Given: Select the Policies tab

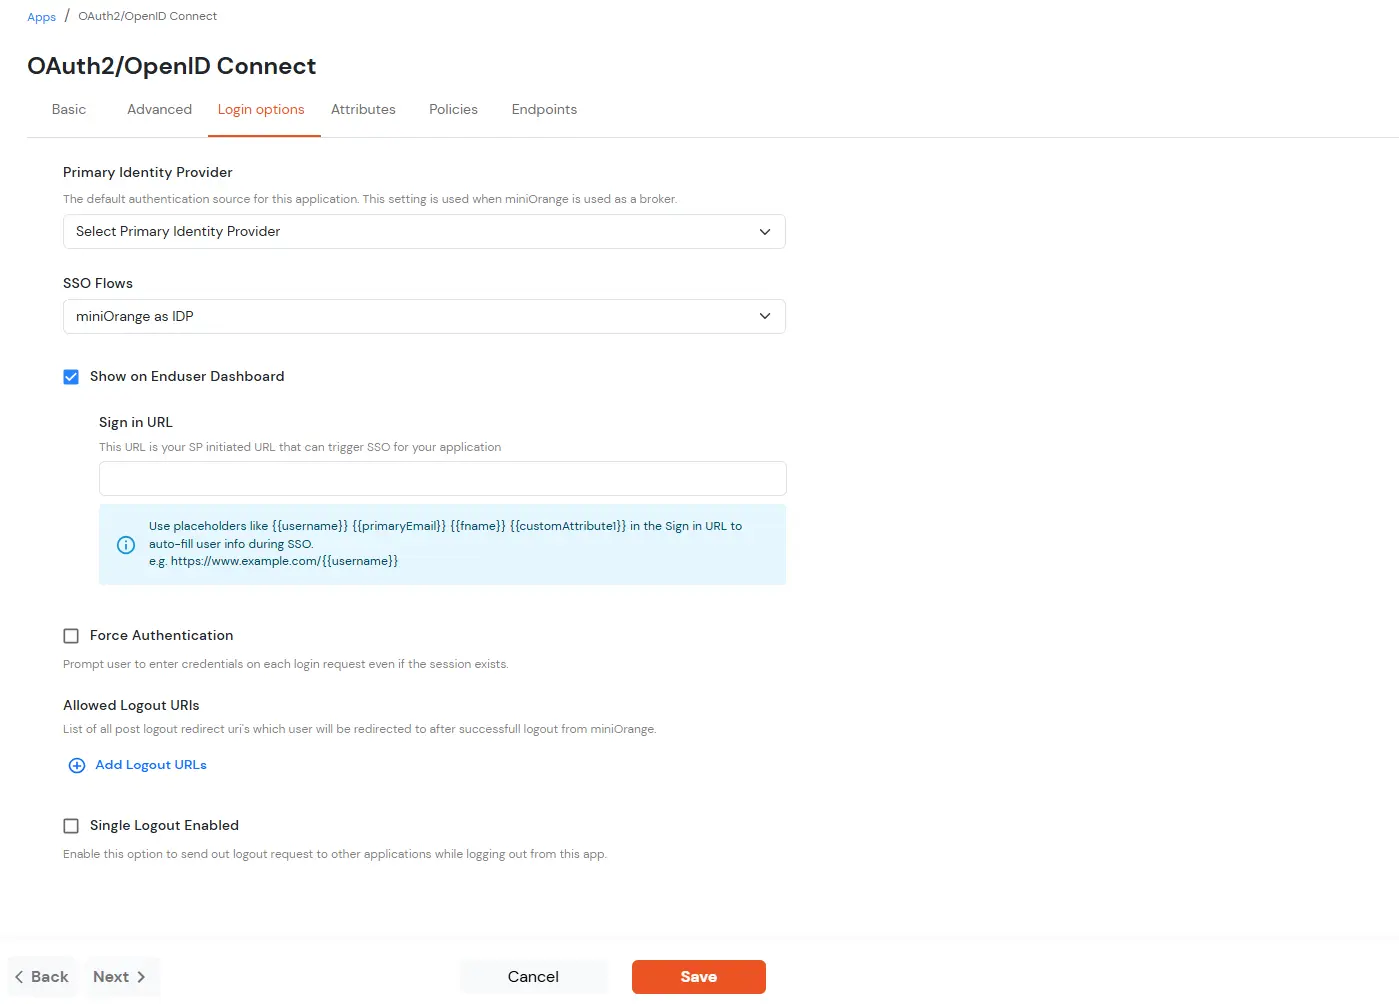Looking at the screenshot, I should 453,109.
